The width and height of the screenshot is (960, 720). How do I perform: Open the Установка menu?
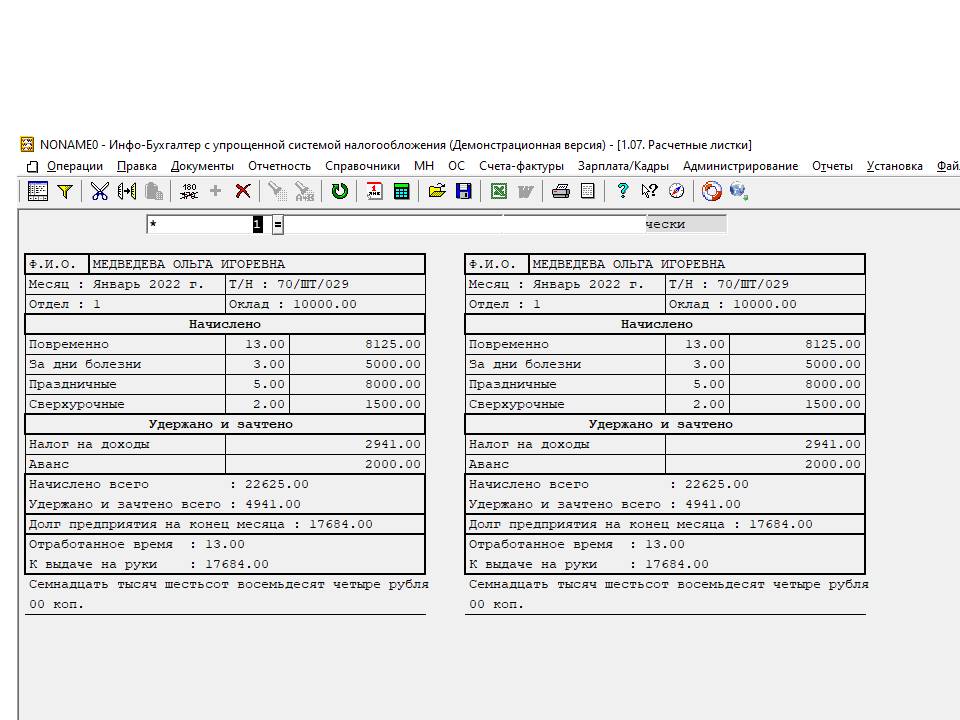click(894, 166)
